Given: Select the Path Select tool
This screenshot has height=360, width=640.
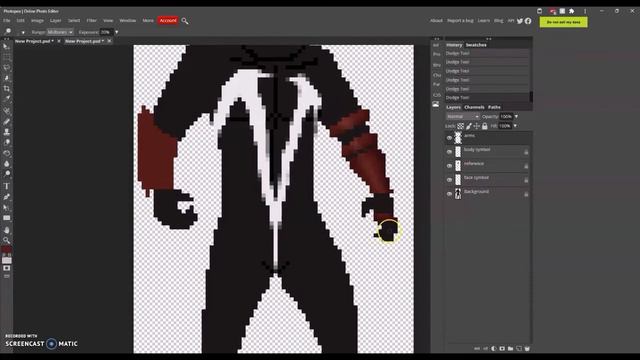Looking at the screenshot, I should point(7,207).
